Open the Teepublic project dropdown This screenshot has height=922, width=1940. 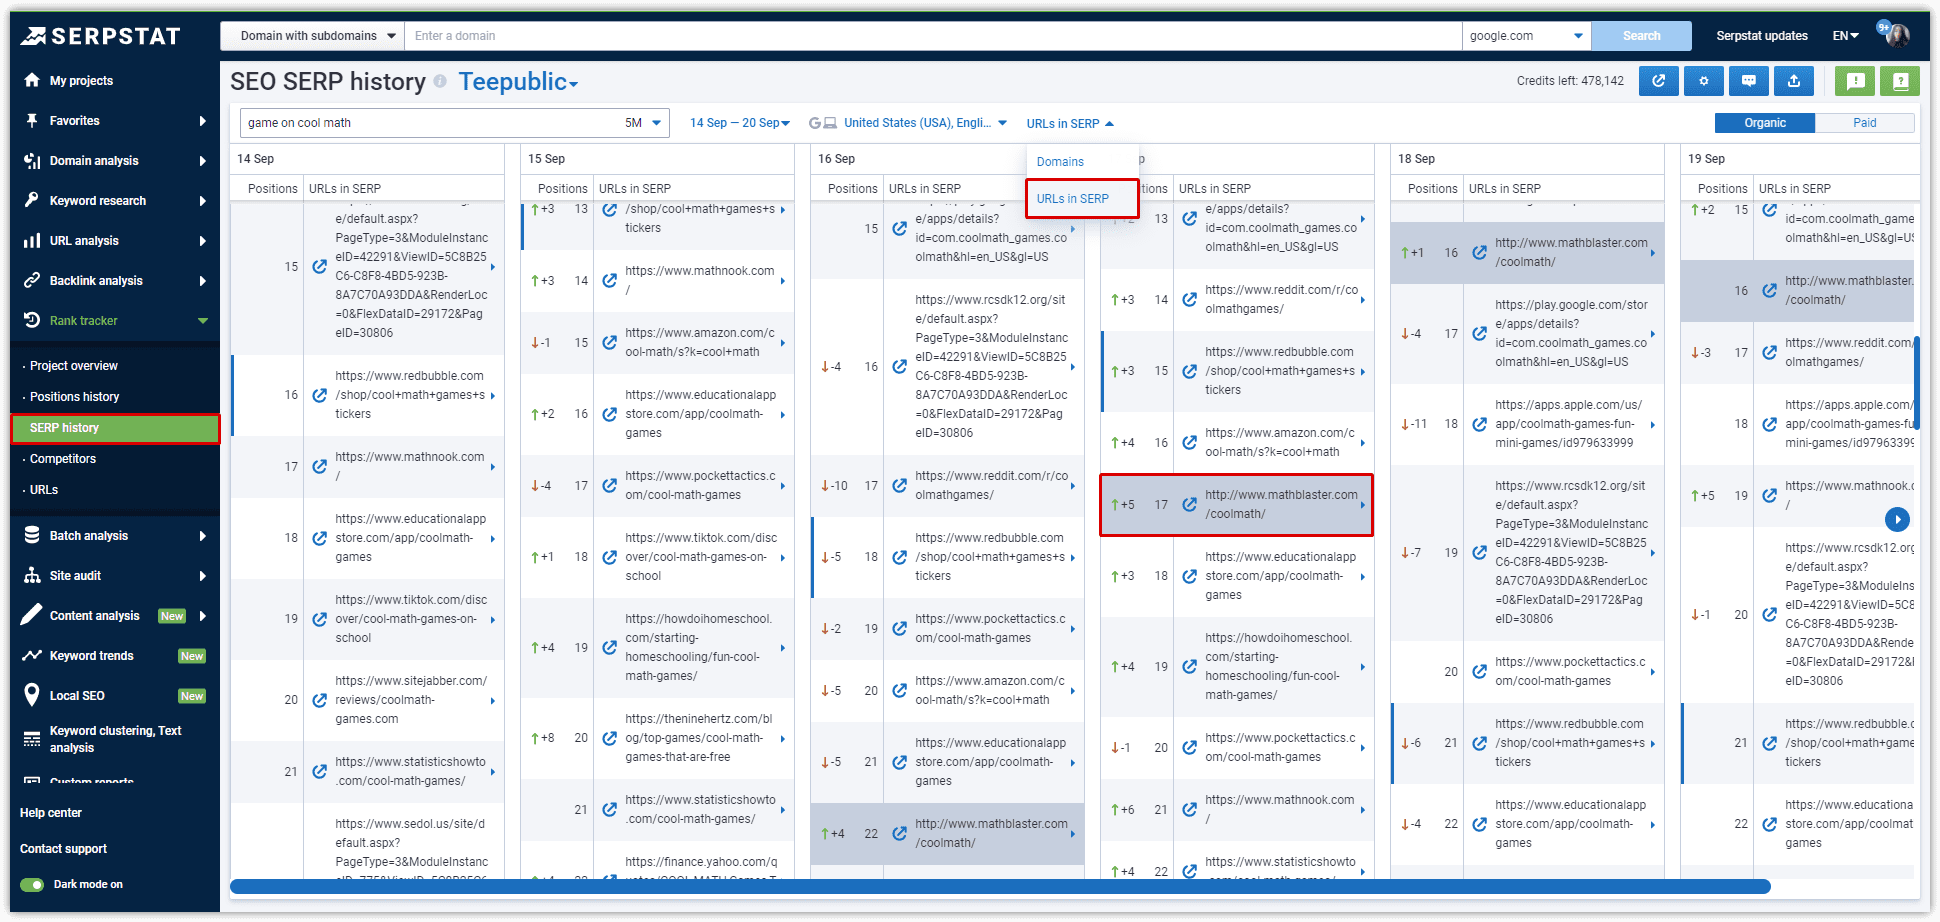(x=518, y=82)
